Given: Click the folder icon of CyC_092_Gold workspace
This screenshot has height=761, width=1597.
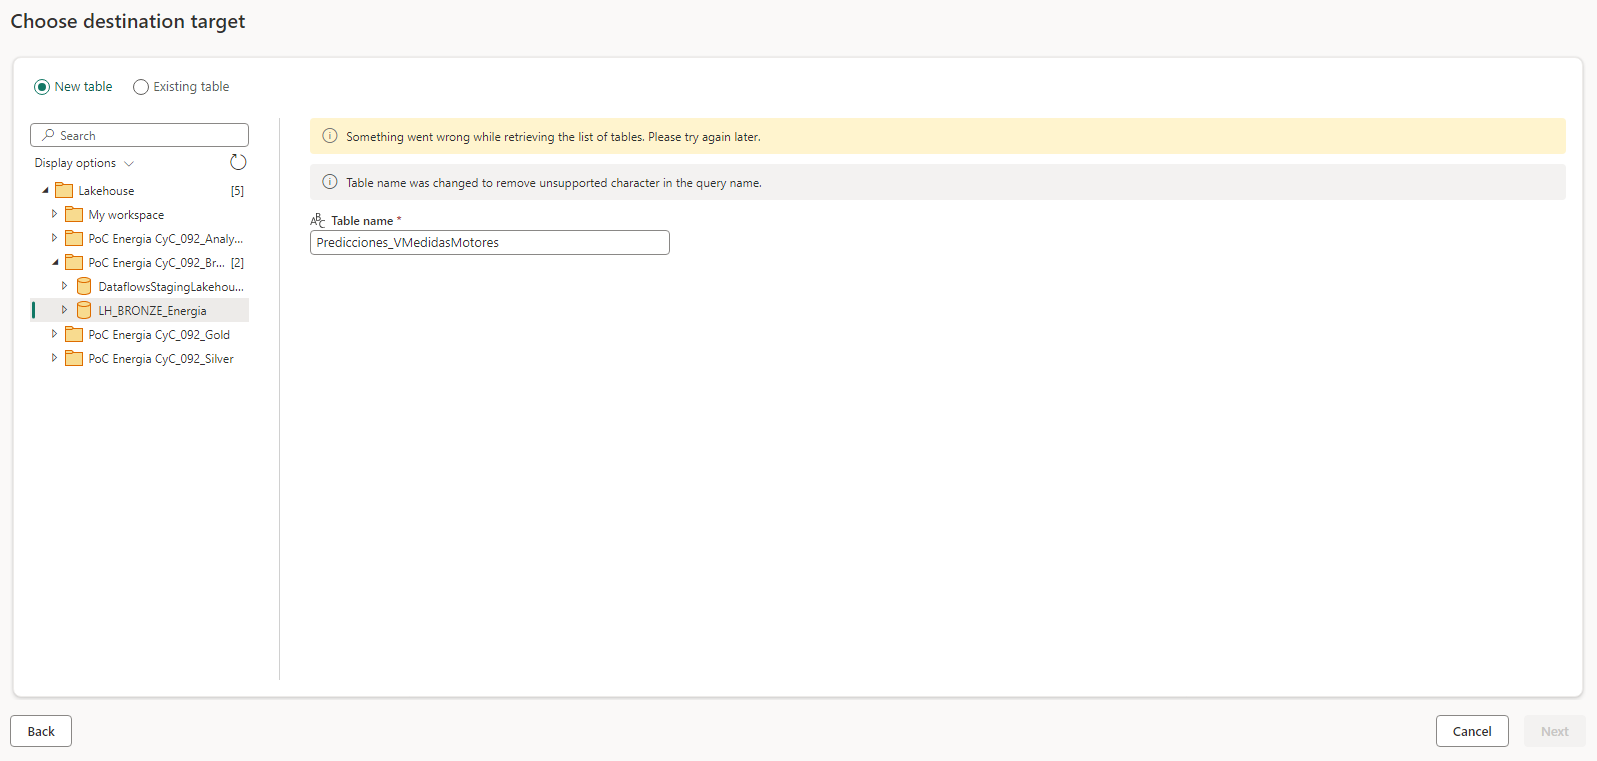Looking at the screenshot, I should (74, 334).
